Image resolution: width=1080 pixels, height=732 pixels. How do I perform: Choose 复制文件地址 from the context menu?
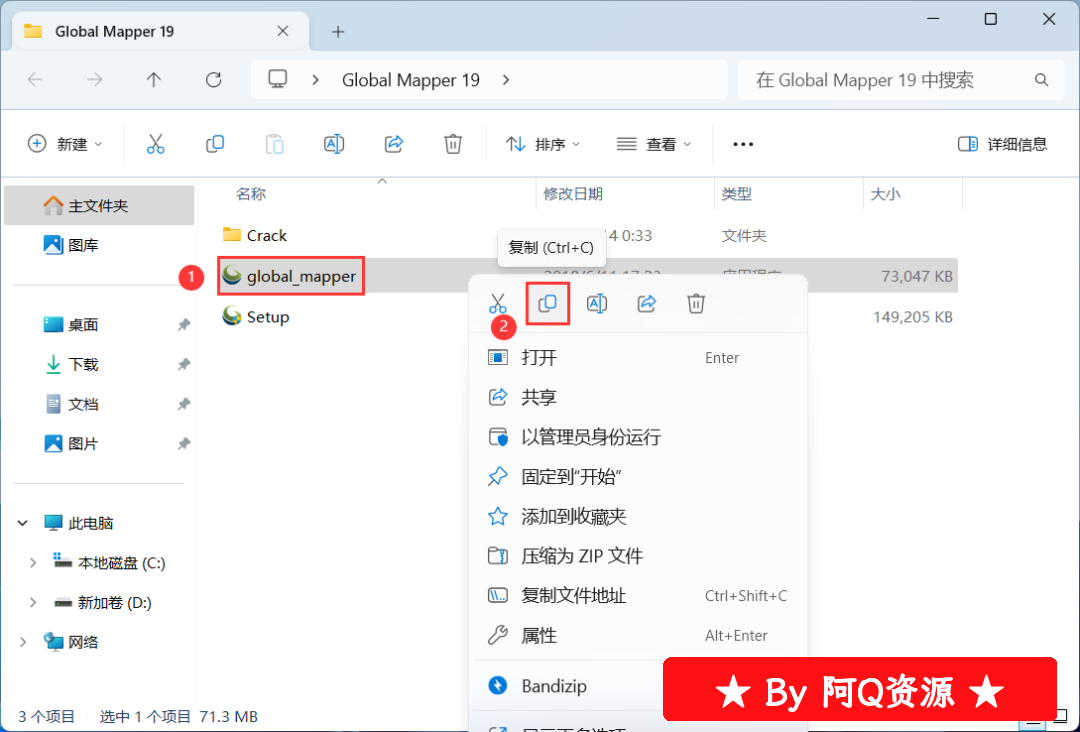(638, 596)
